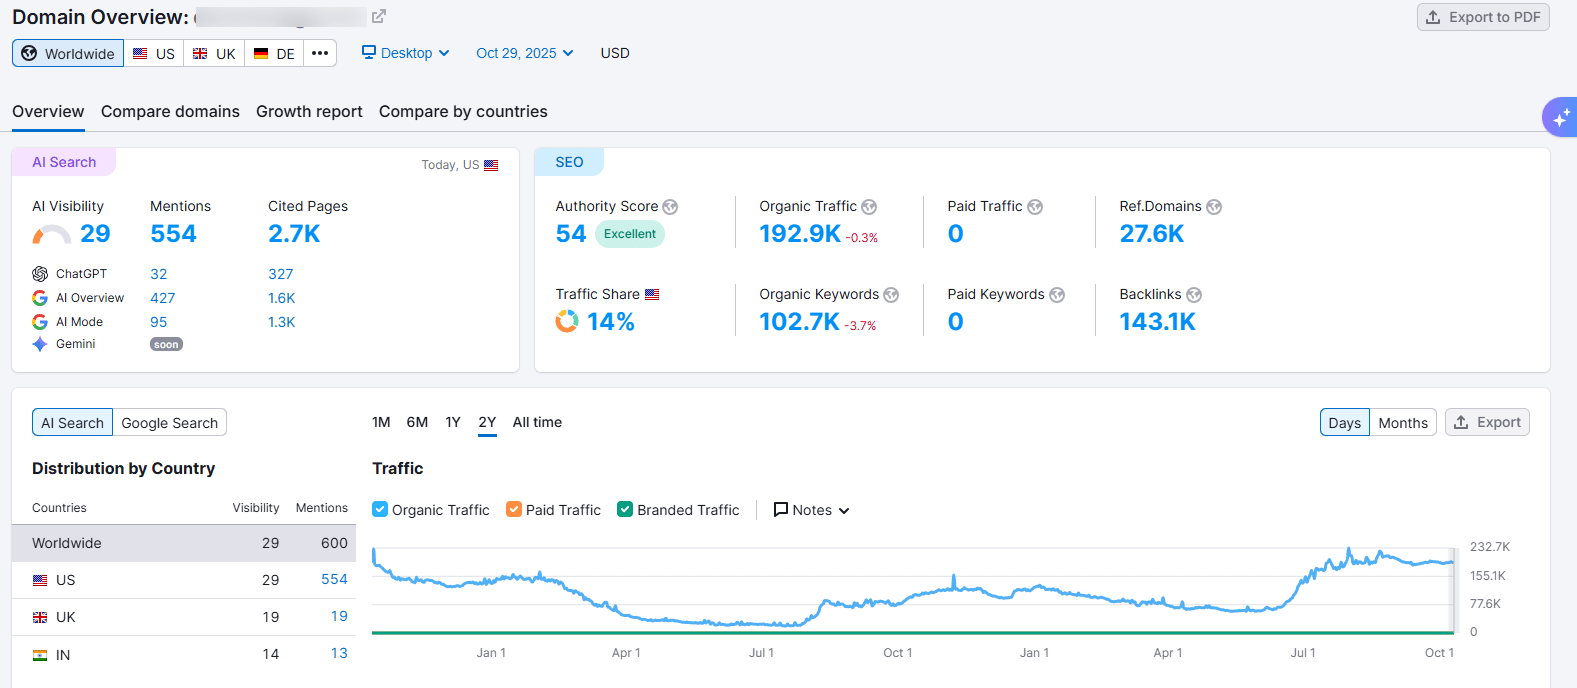
Task: Click the AI assistant sparkle icon
Action: click(x=1561, y=117)
